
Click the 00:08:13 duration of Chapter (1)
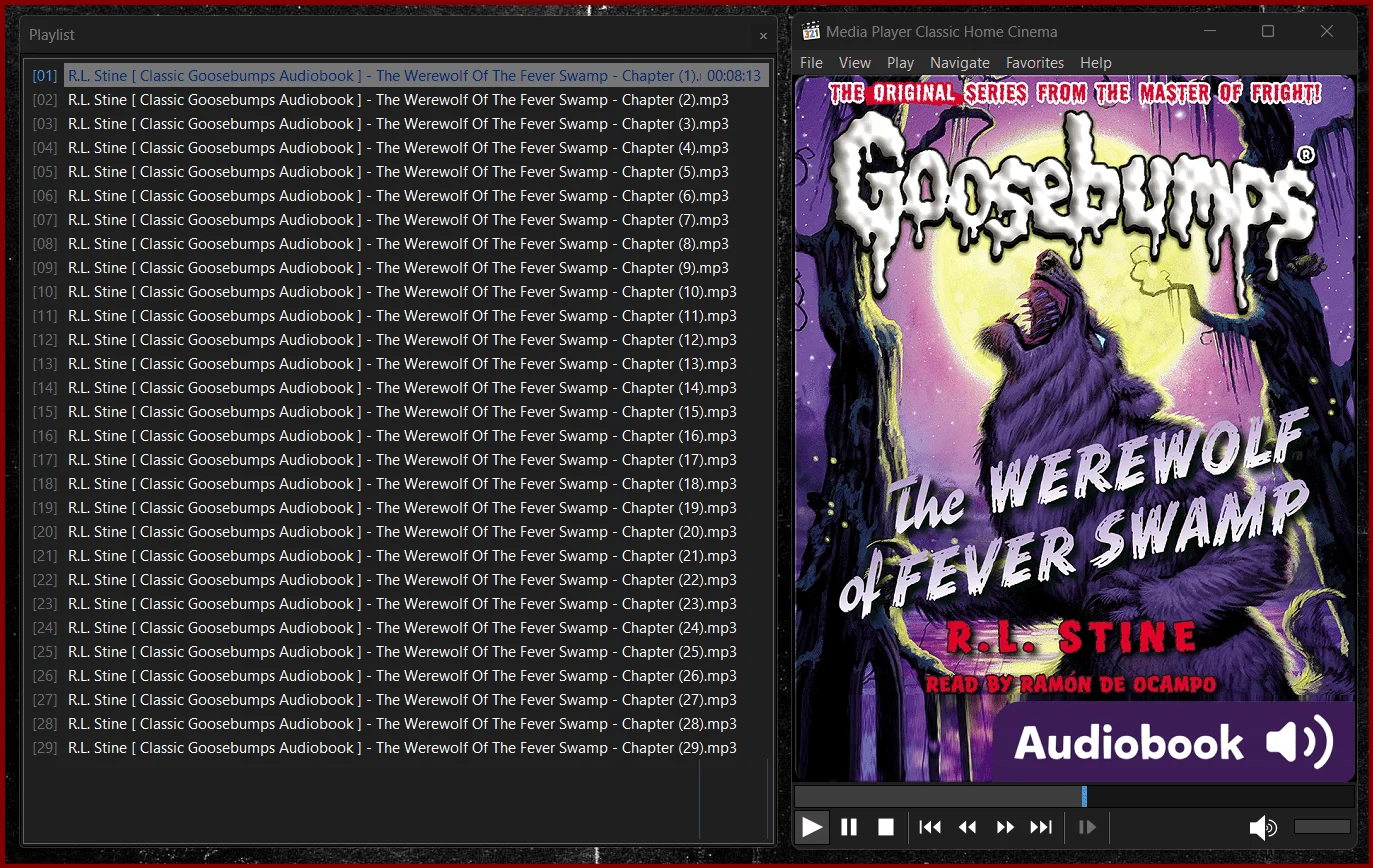point(734,76)
